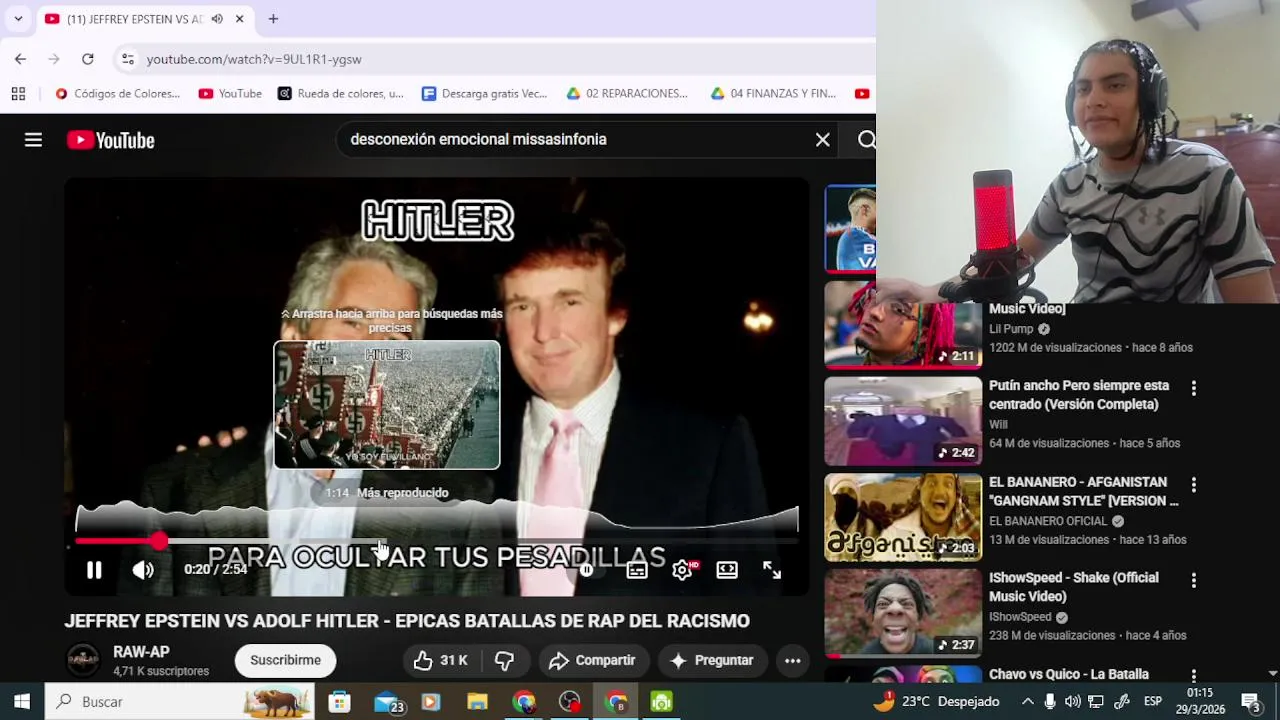Mute the video volume speaker
The height and width of the screenshot is (720, 1280).
pyautogui.click(x=143, y=569)
